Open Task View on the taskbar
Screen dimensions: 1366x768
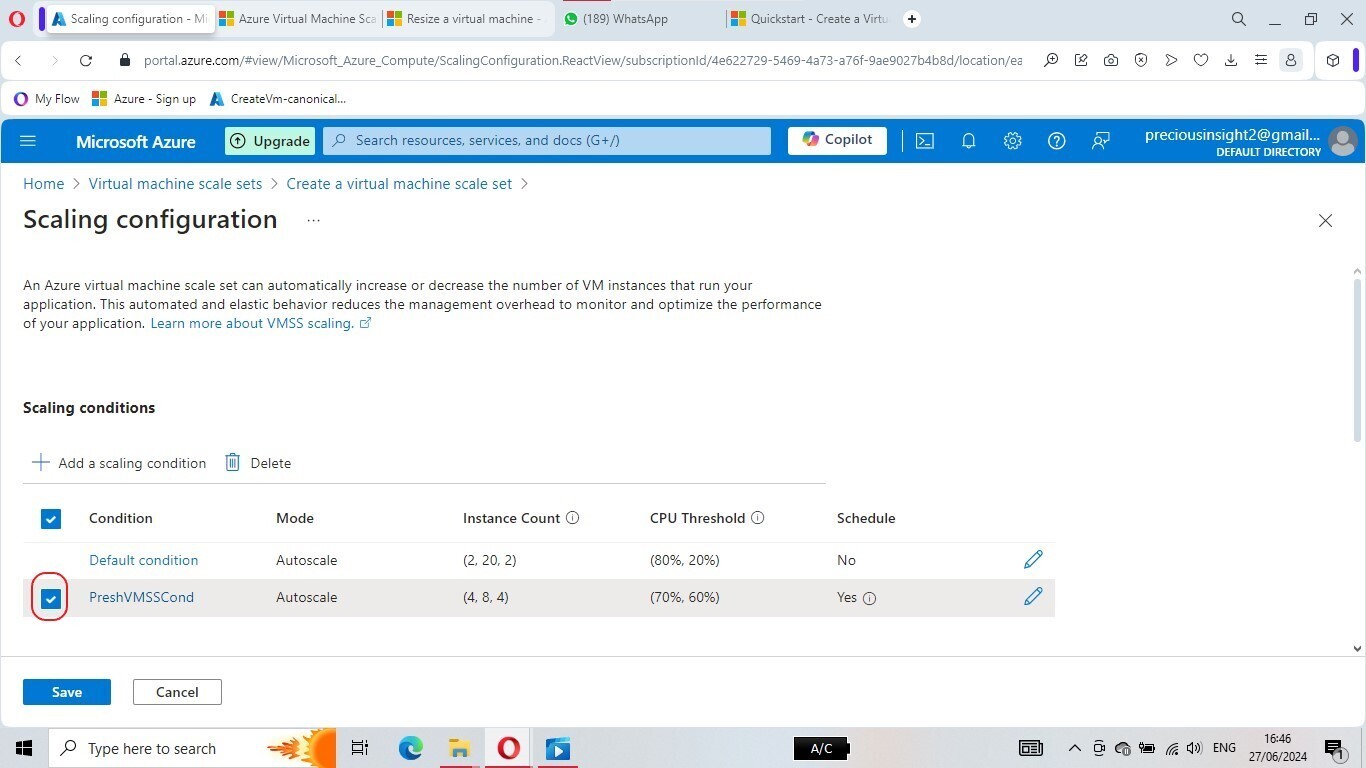tap(360, 748)
